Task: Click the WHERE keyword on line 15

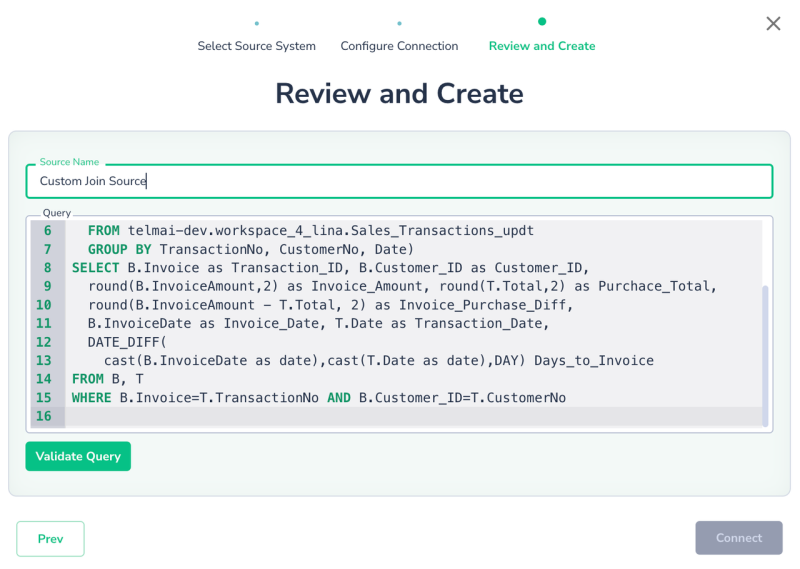Action: (93, 398)
